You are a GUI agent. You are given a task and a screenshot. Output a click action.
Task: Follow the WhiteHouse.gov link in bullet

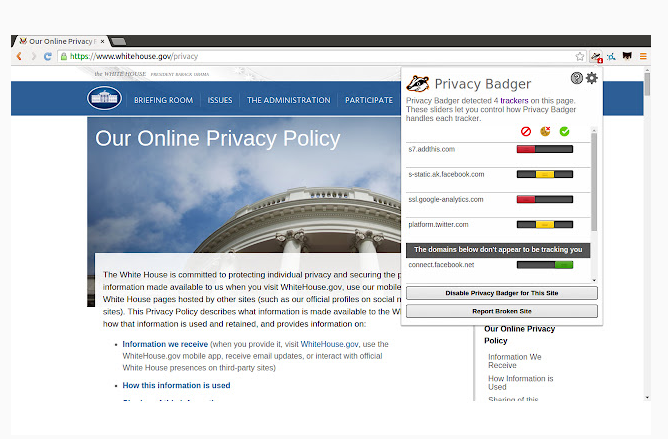point(329,344)
